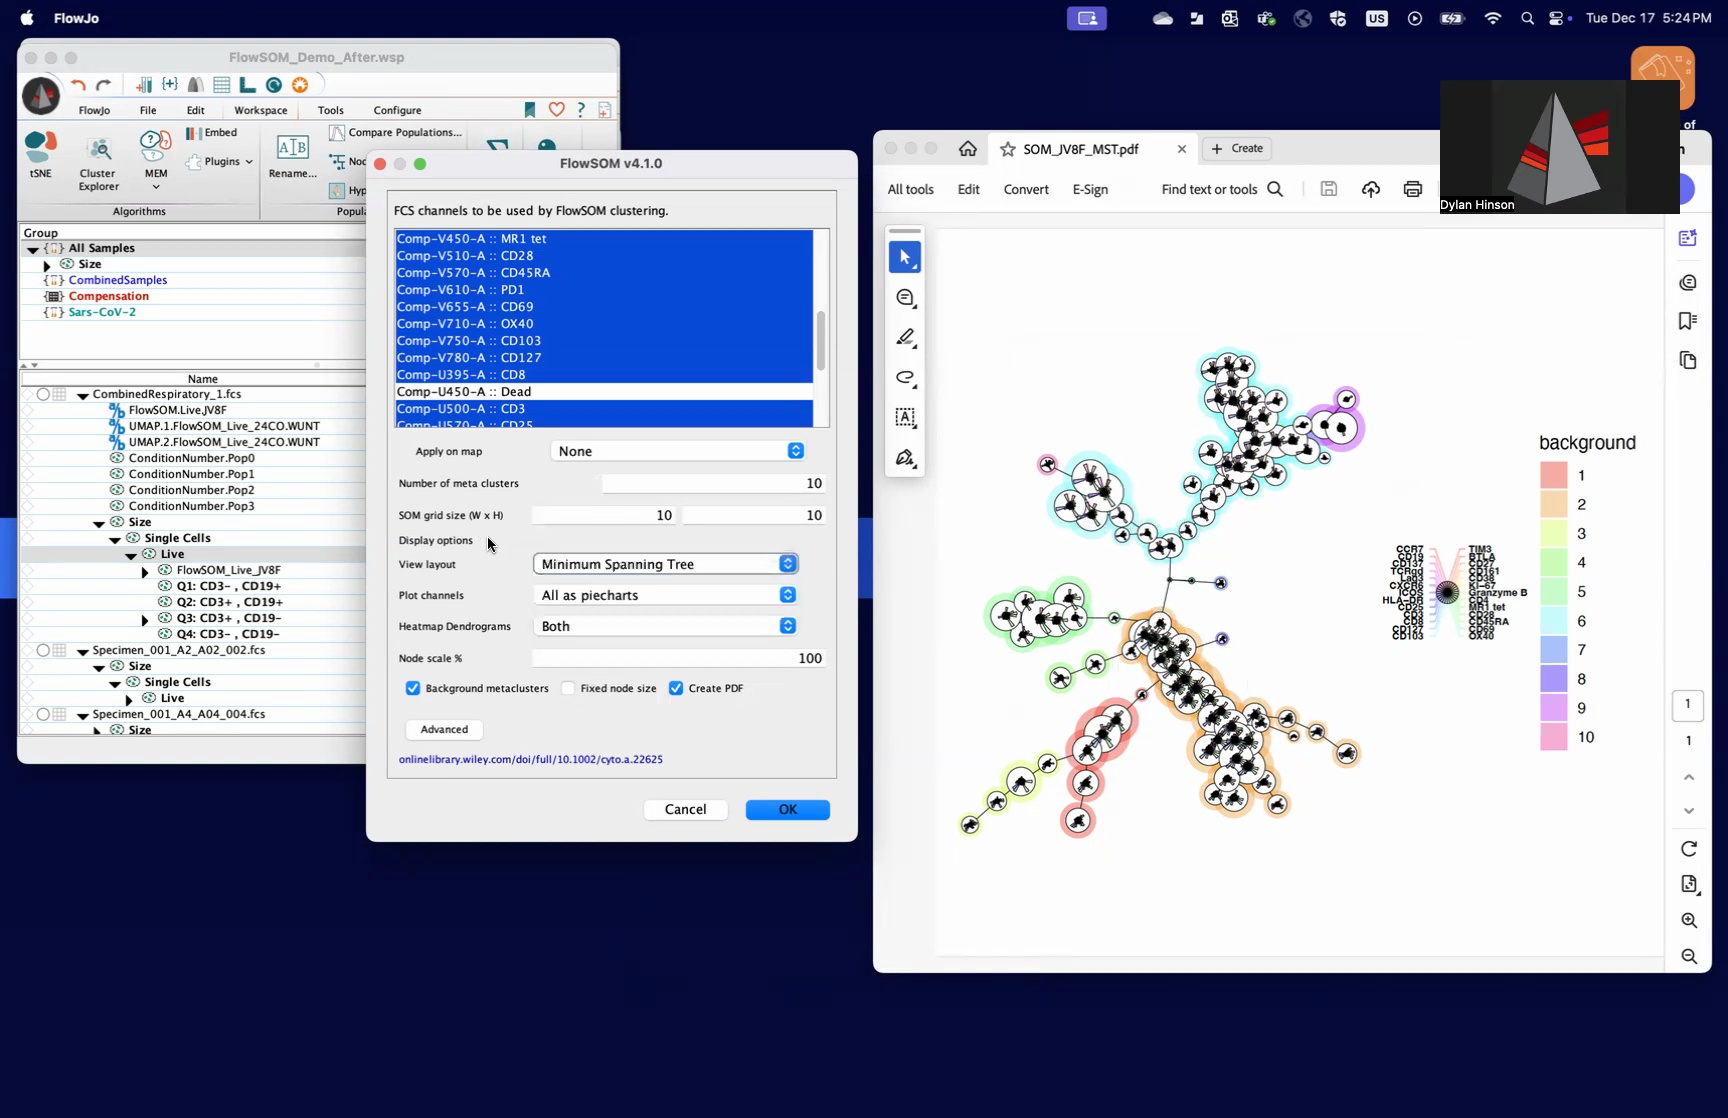This screenshot has width=1728, height=1118.
Task: Expand the FlowSOM_Live_JV8F tree node
Action: (x=145, y=571)
